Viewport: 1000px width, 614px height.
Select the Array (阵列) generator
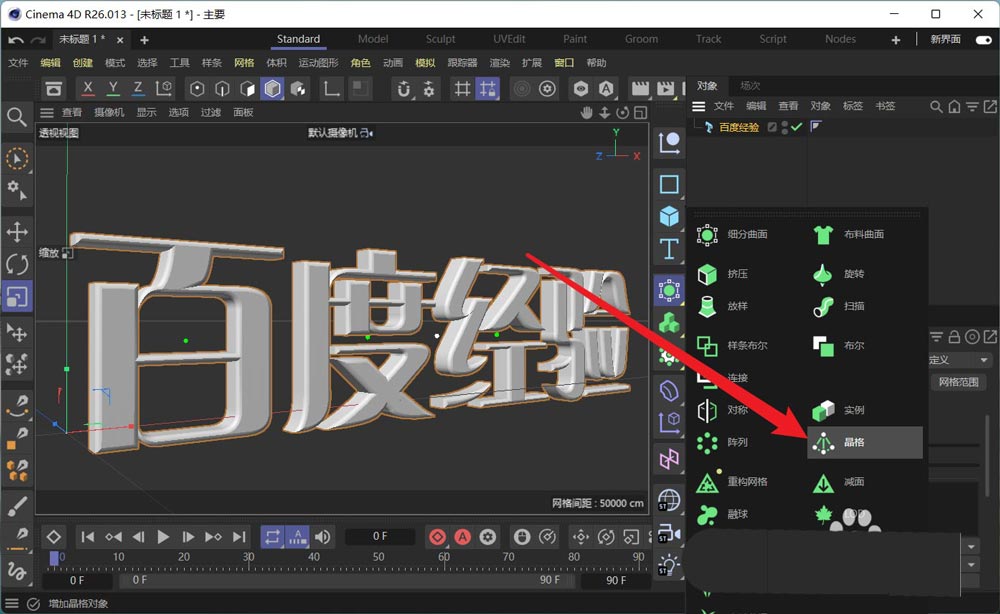tap(723, 442)
